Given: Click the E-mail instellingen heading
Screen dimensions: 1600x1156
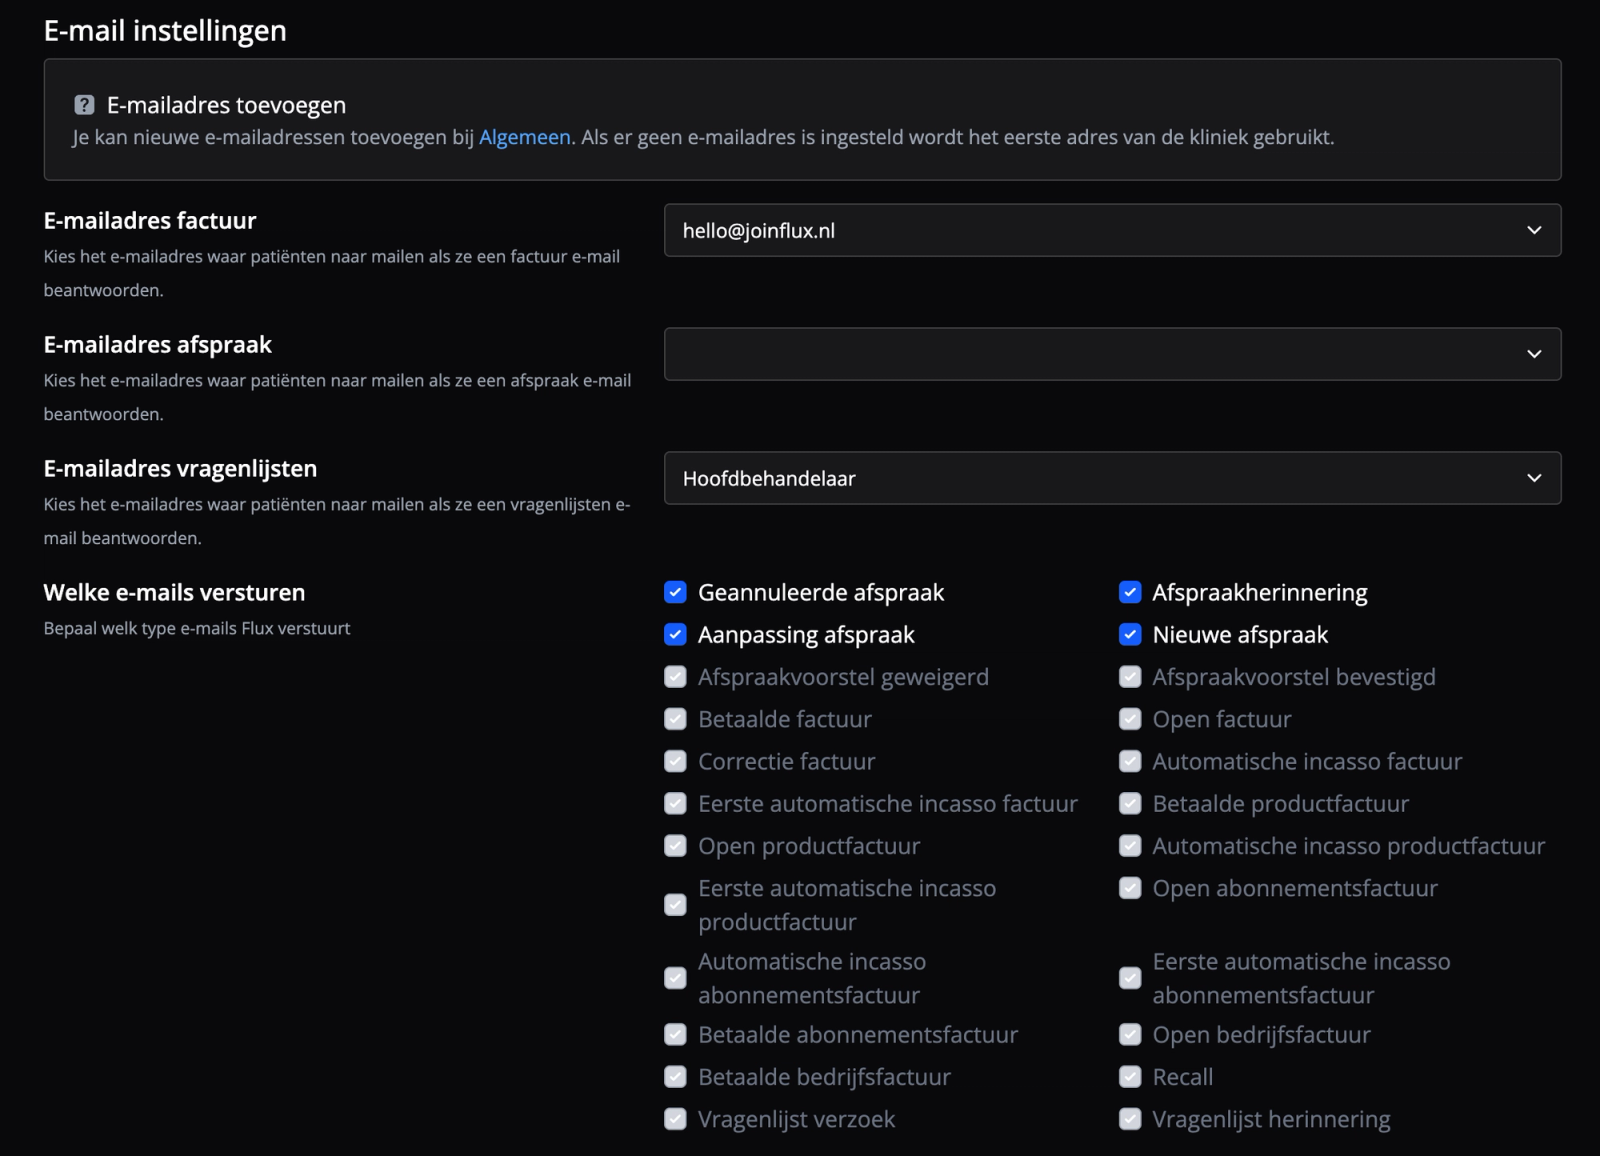Looking at the screenshot, I should 165,31.
